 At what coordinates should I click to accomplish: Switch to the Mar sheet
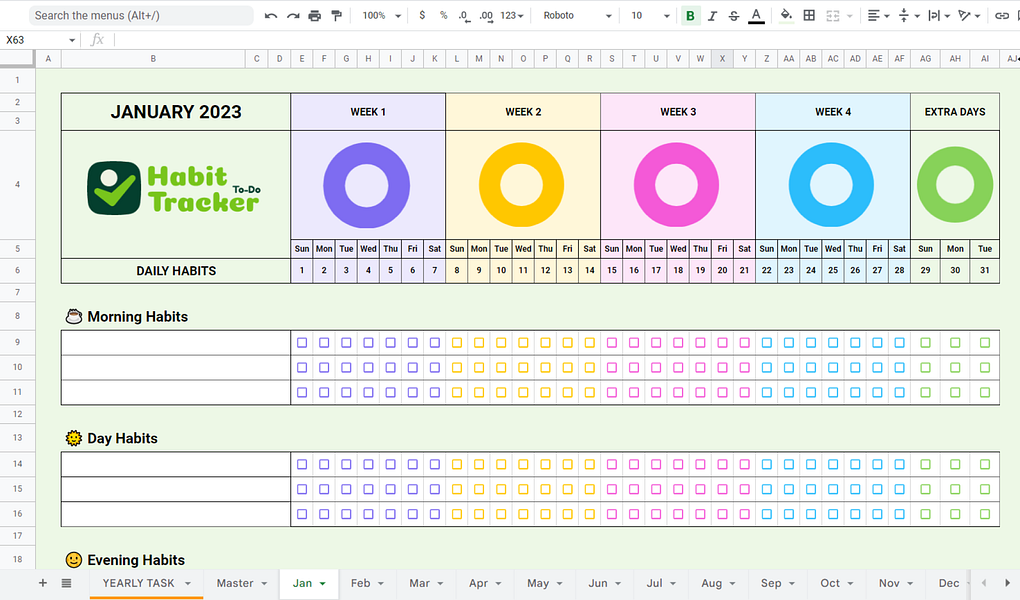420,583
